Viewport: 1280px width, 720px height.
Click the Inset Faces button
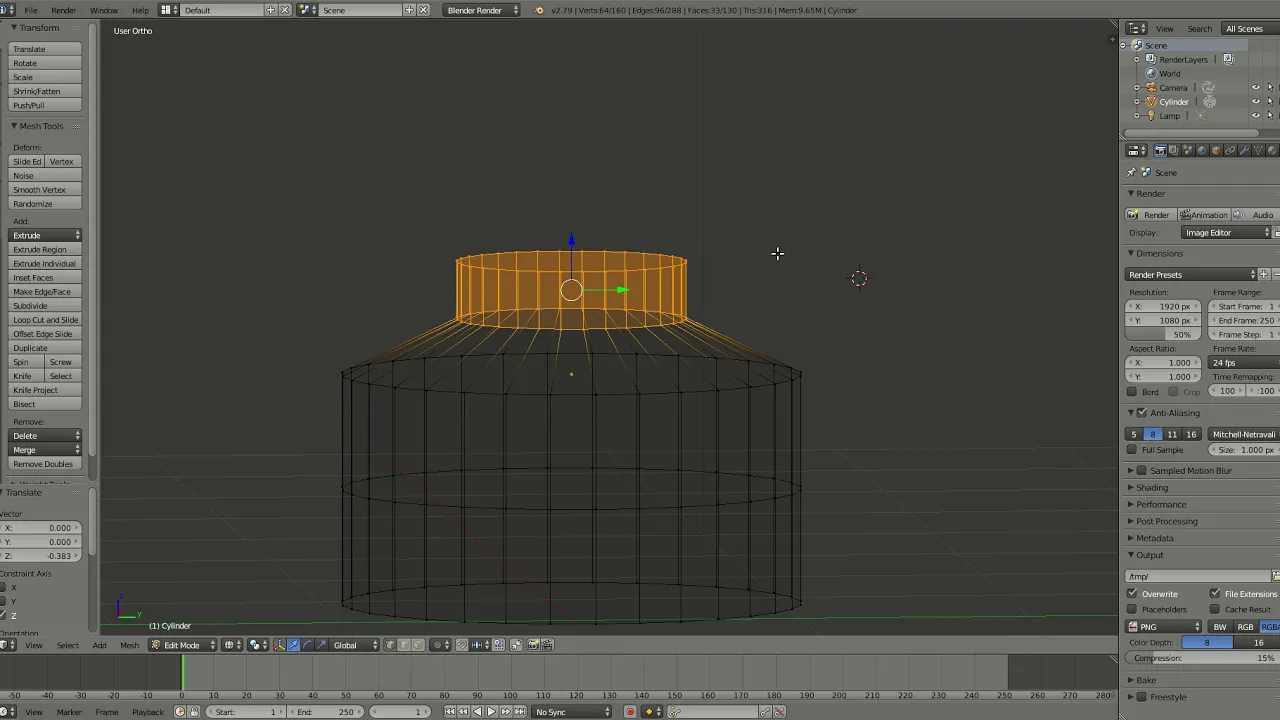(46, 278)
